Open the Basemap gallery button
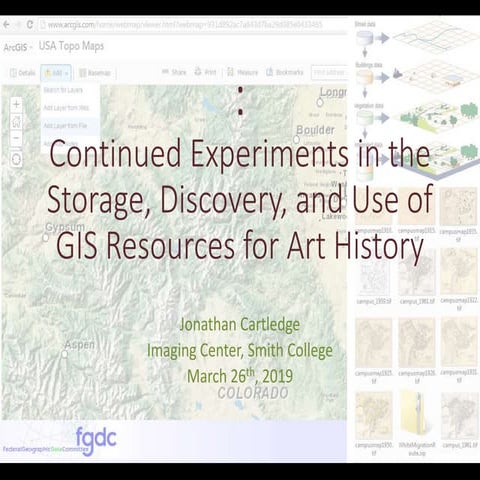This screenshot has width=480, height=480. click(95, 73)
